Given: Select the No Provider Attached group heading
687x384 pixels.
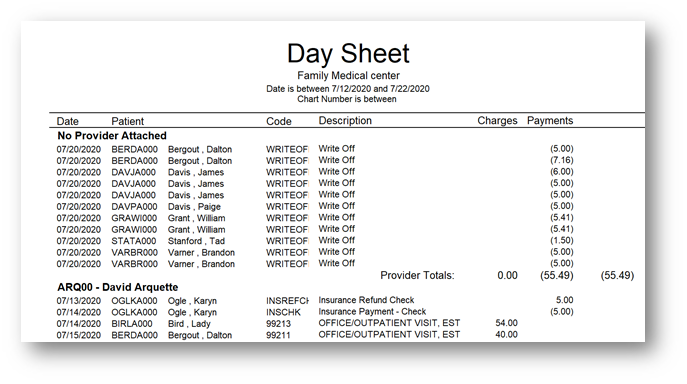Looking at the screenshot, I should pyautogui.click(x=112, y=135).
